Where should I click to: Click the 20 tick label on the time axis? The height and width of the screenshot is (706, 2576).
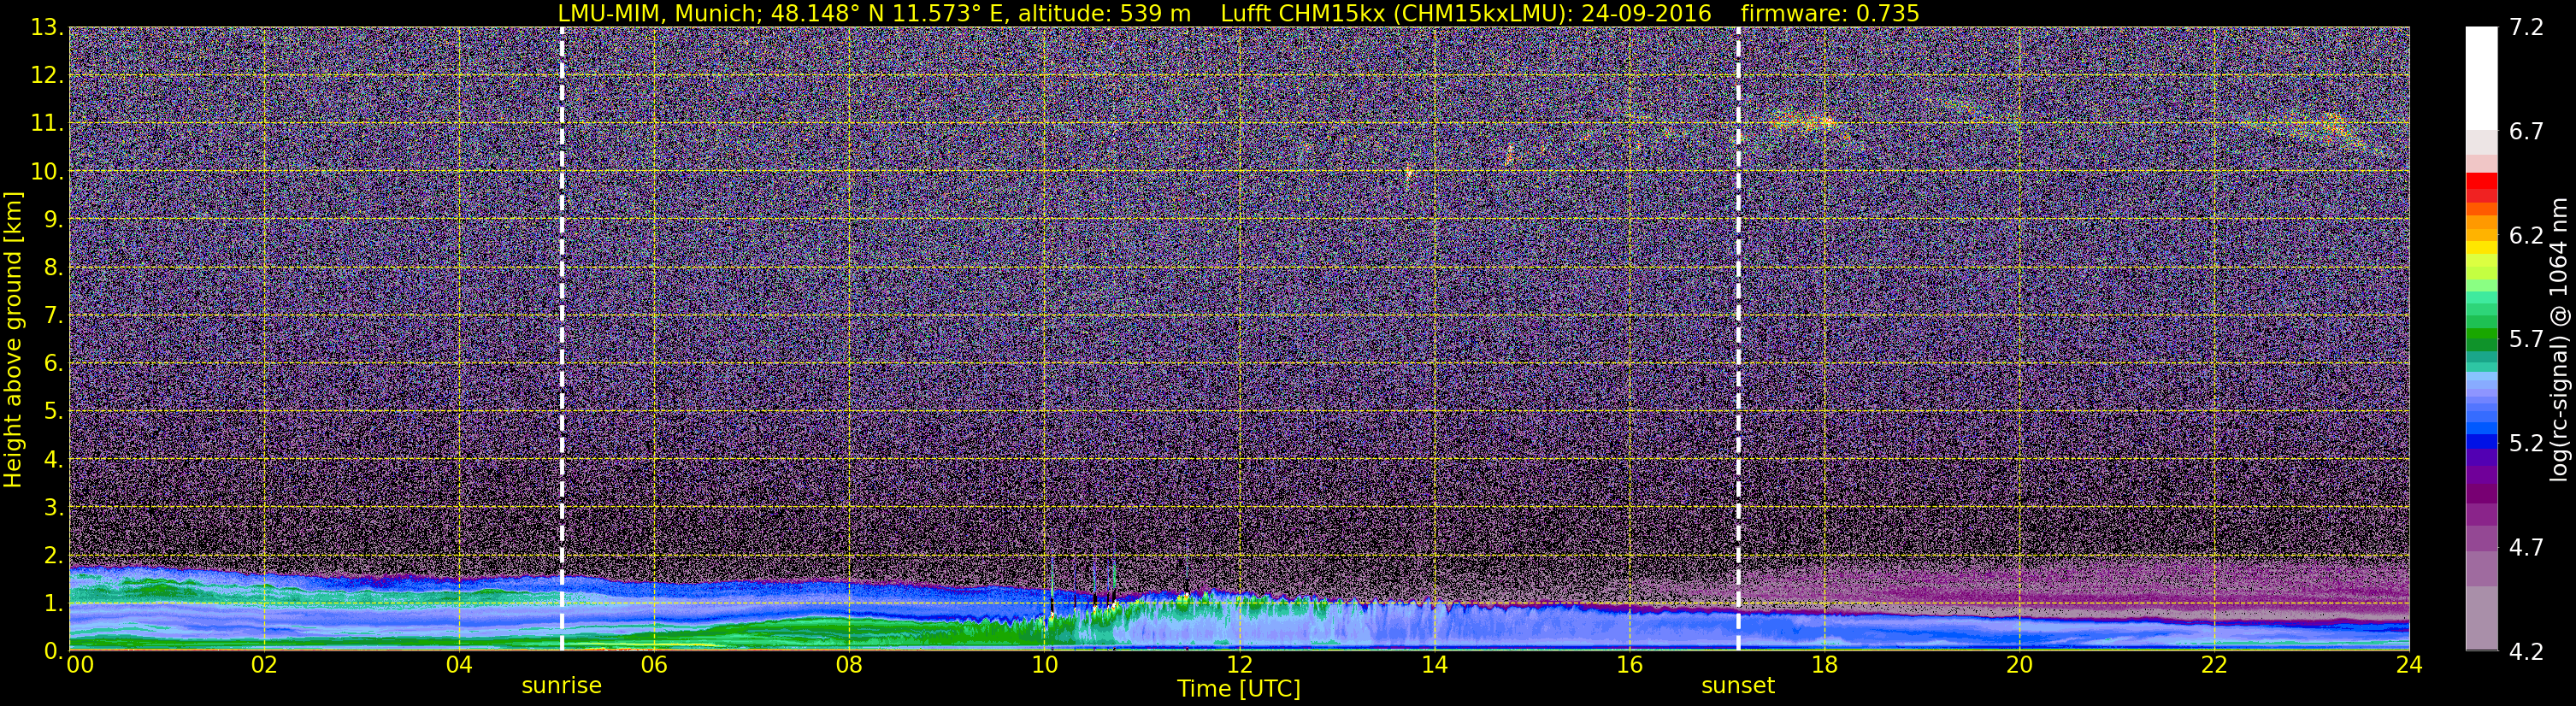2019,665
